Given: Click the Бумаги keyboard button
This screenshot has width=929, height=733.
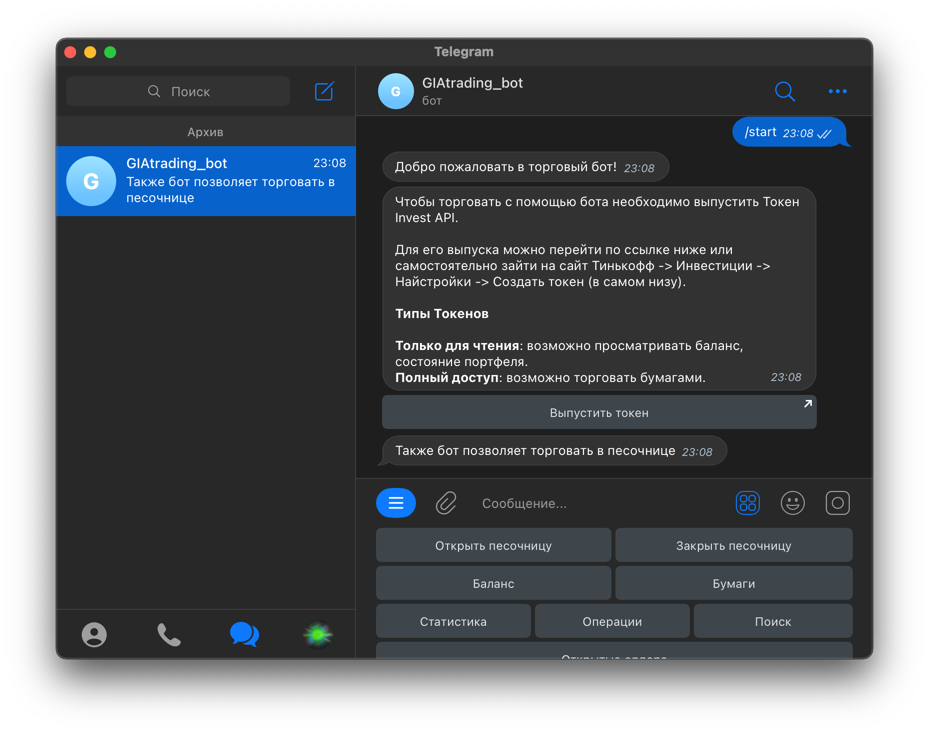Looking at the screenshot, I should tap(733, 583).
